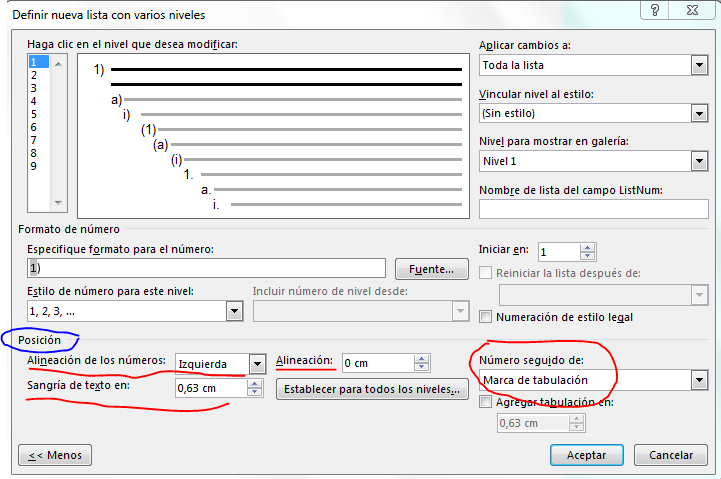
Task: Collapse dialog with Menos button
Action: click(x=55, y=455)
